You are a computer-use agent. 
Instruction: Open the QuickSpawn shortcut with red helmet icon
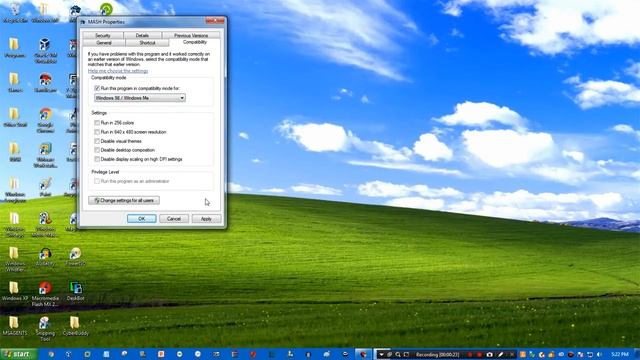(45, 82)
